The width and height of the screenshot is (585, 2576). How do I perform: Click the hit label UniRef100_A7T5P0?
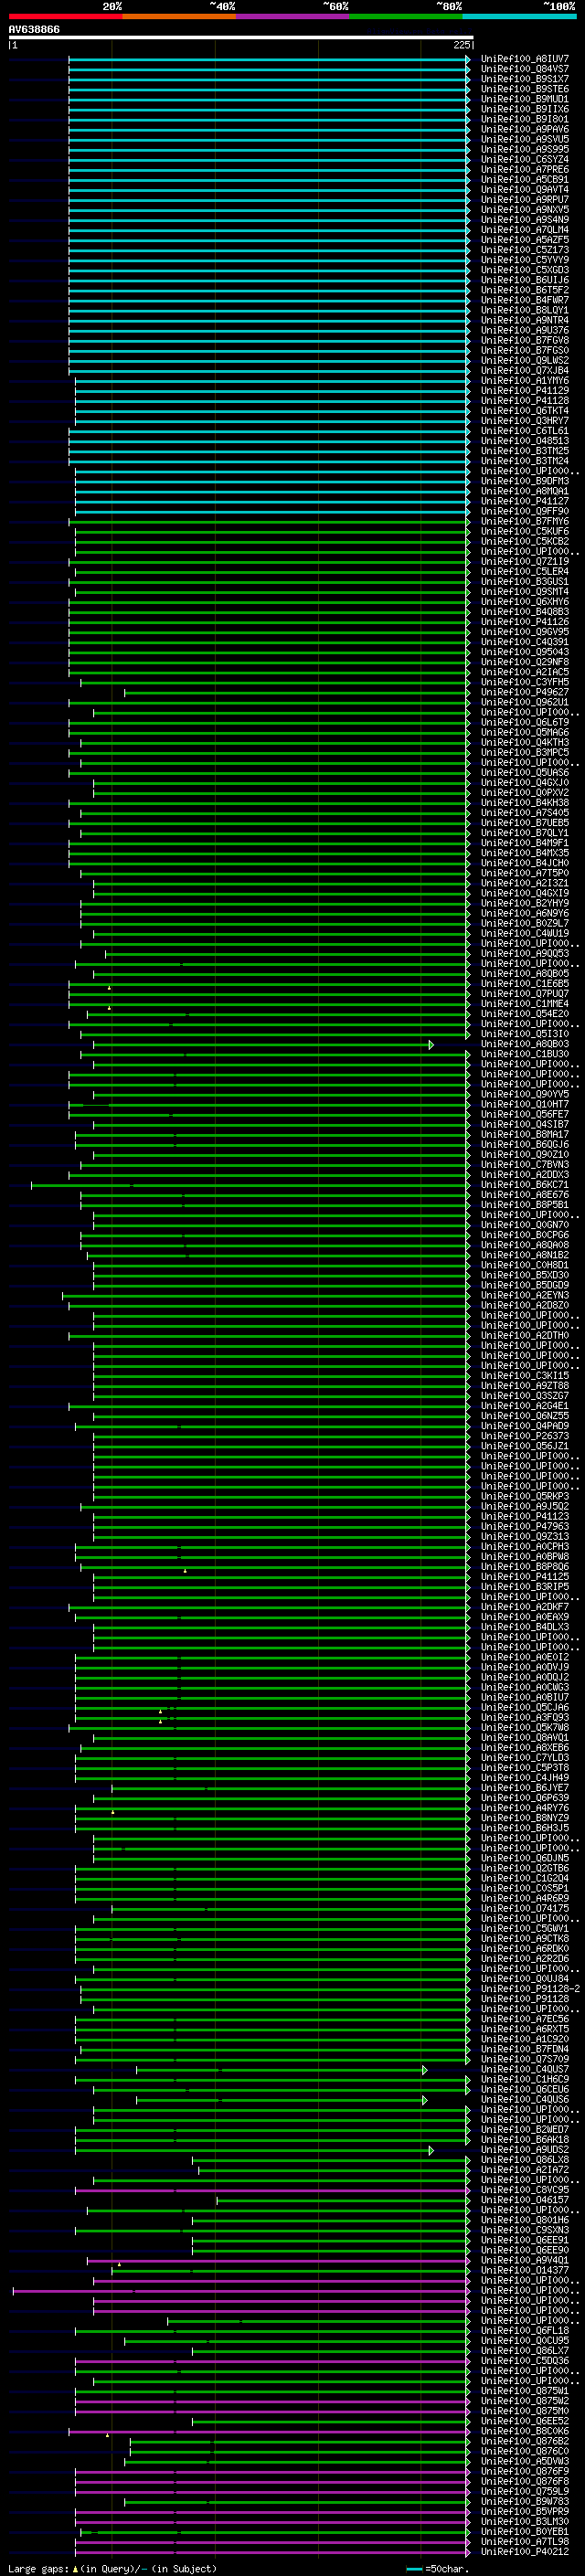pos(524,873)
